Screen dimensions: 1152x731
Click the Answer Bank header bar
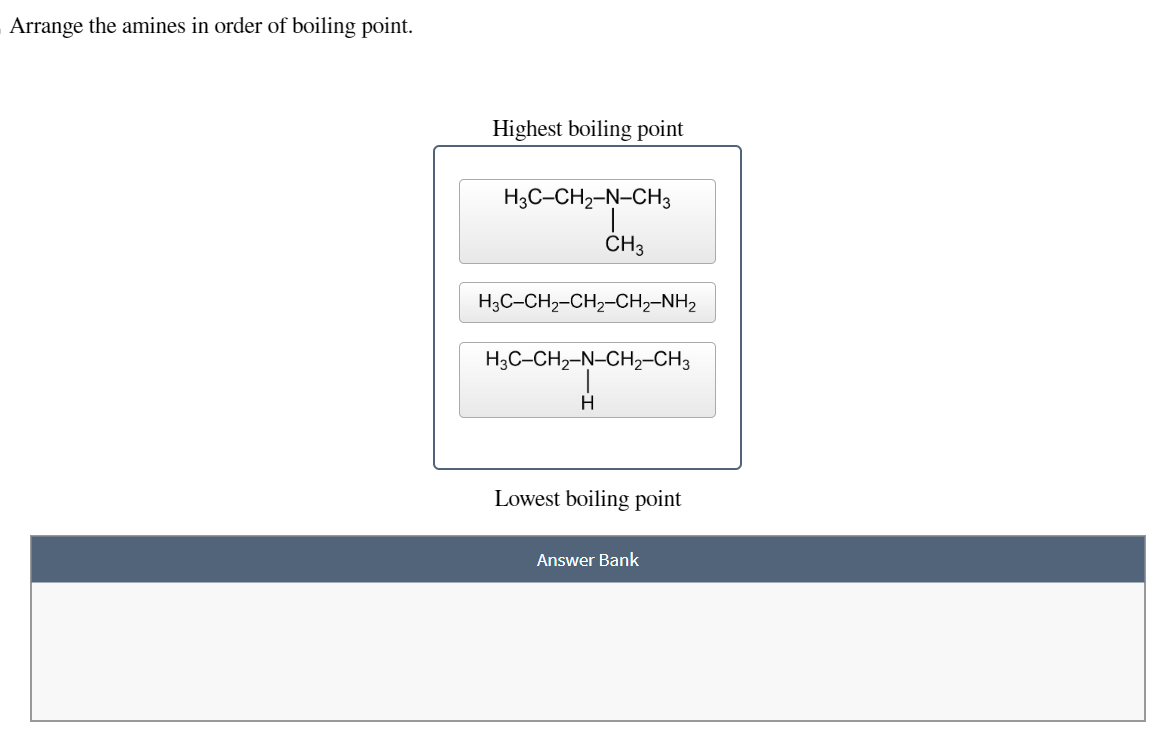point(587,560)
